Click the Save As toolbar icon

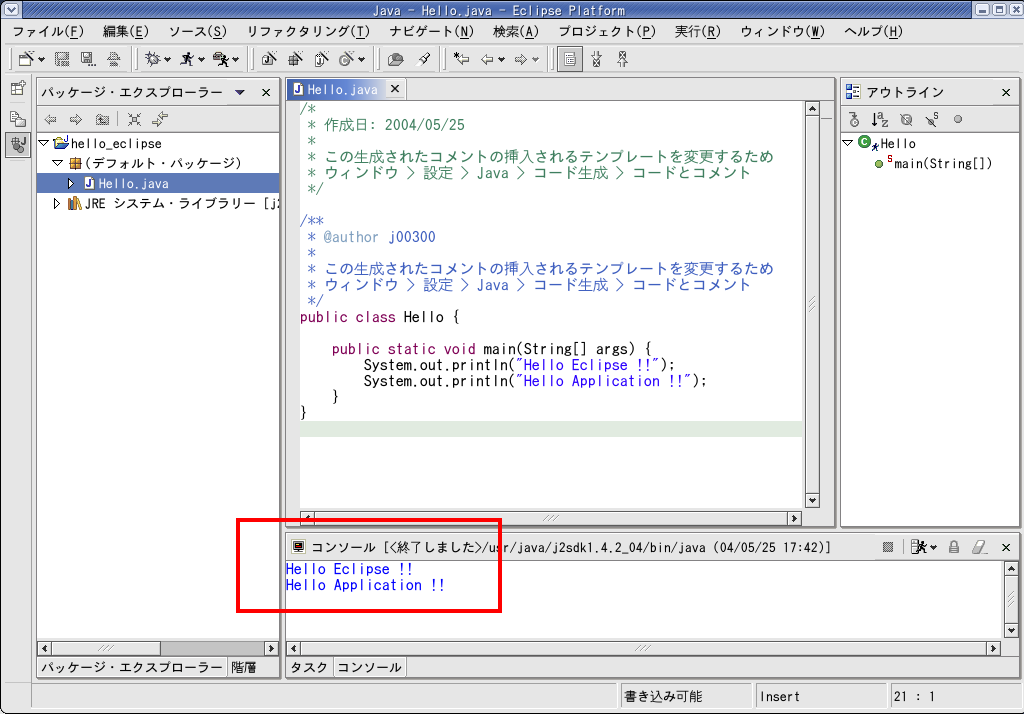pyautogui.click(x=88, y=59)
